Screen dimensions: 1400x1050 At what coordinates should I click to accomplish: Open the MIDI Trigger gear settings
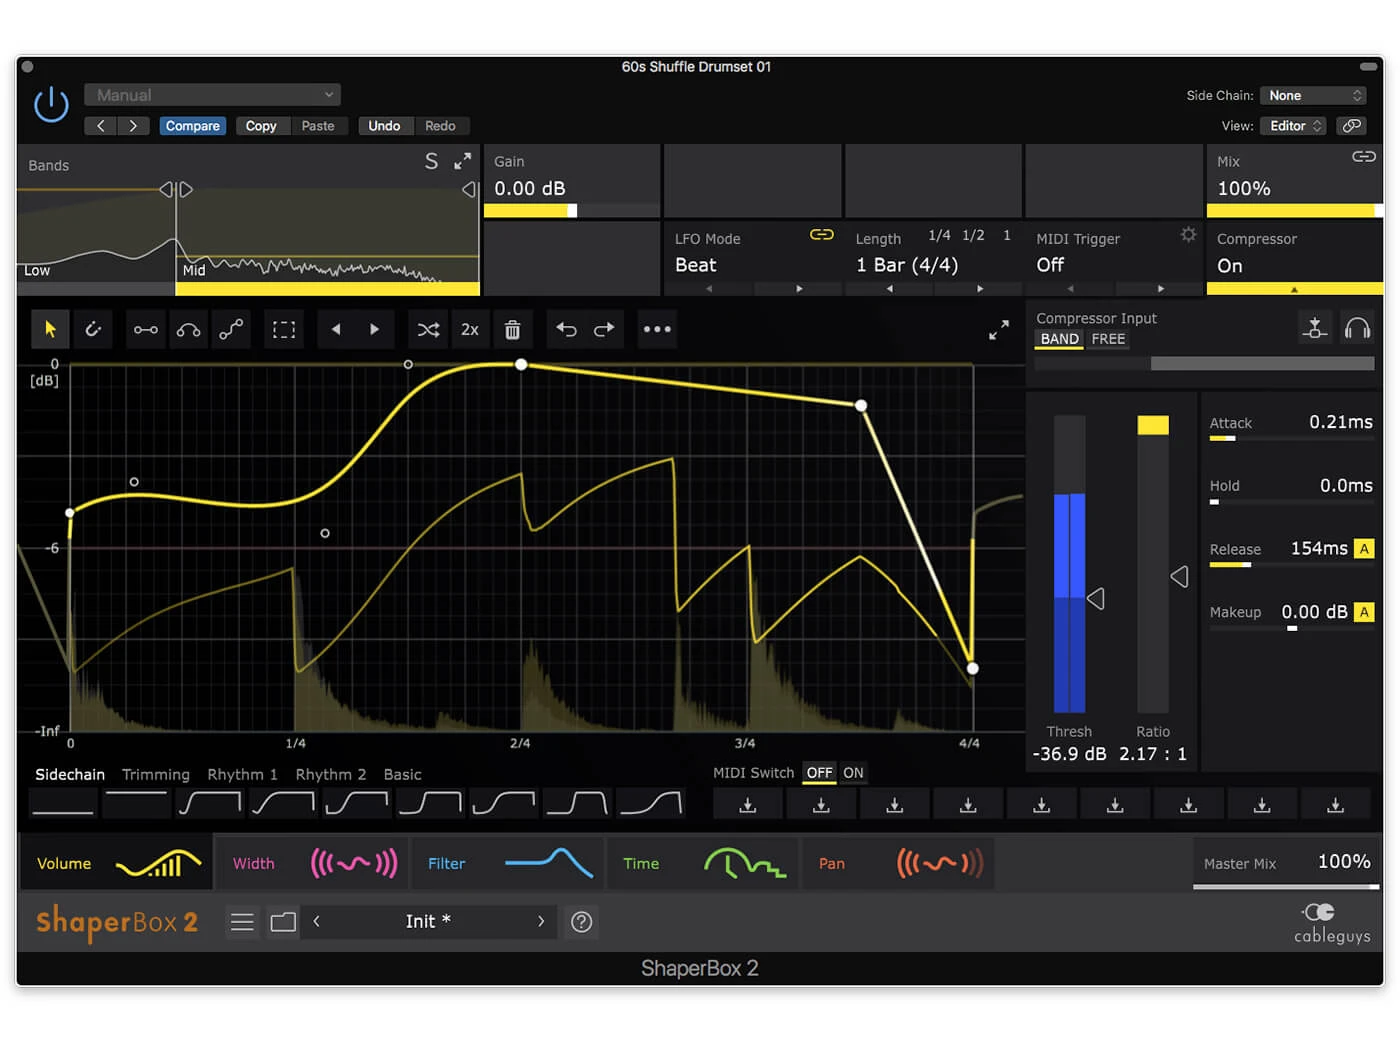[1188, 234]
